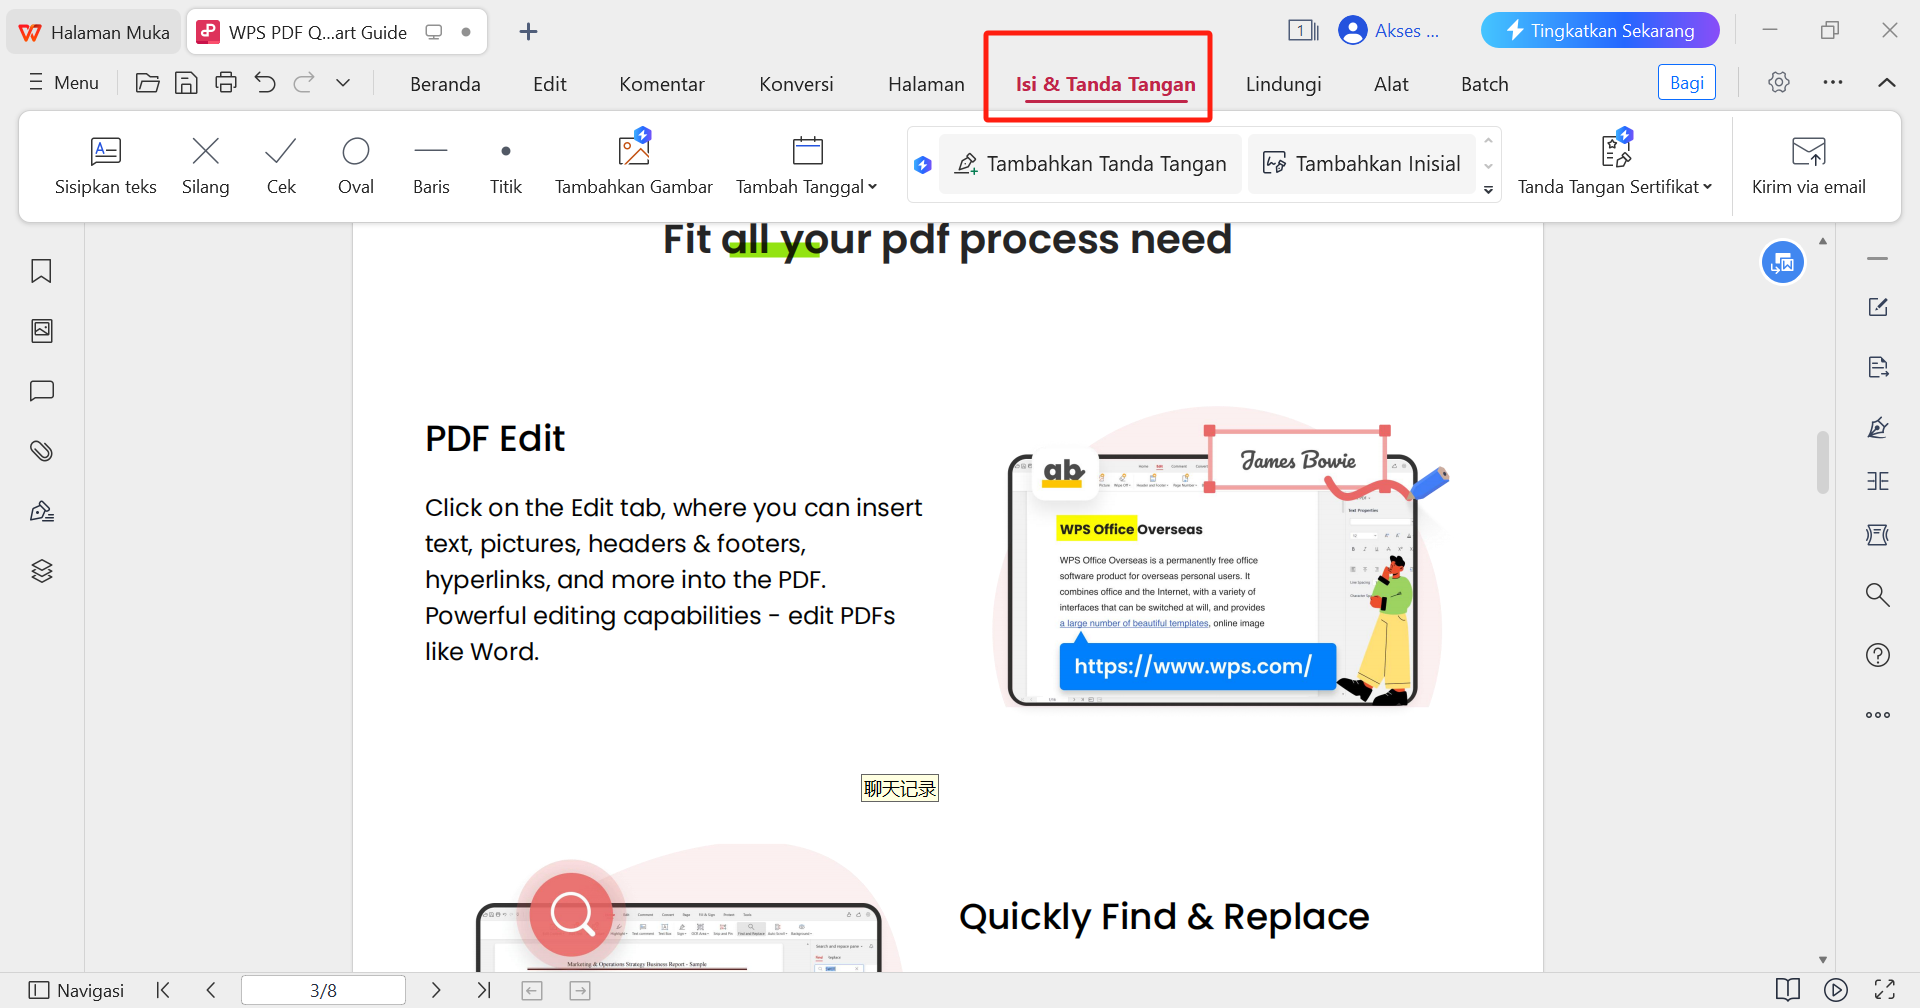This screenshot has height=1008, width=1920.
Task: Pick the Cek checkmark tool
Action: pyautogui.click(x=281, y=166)
